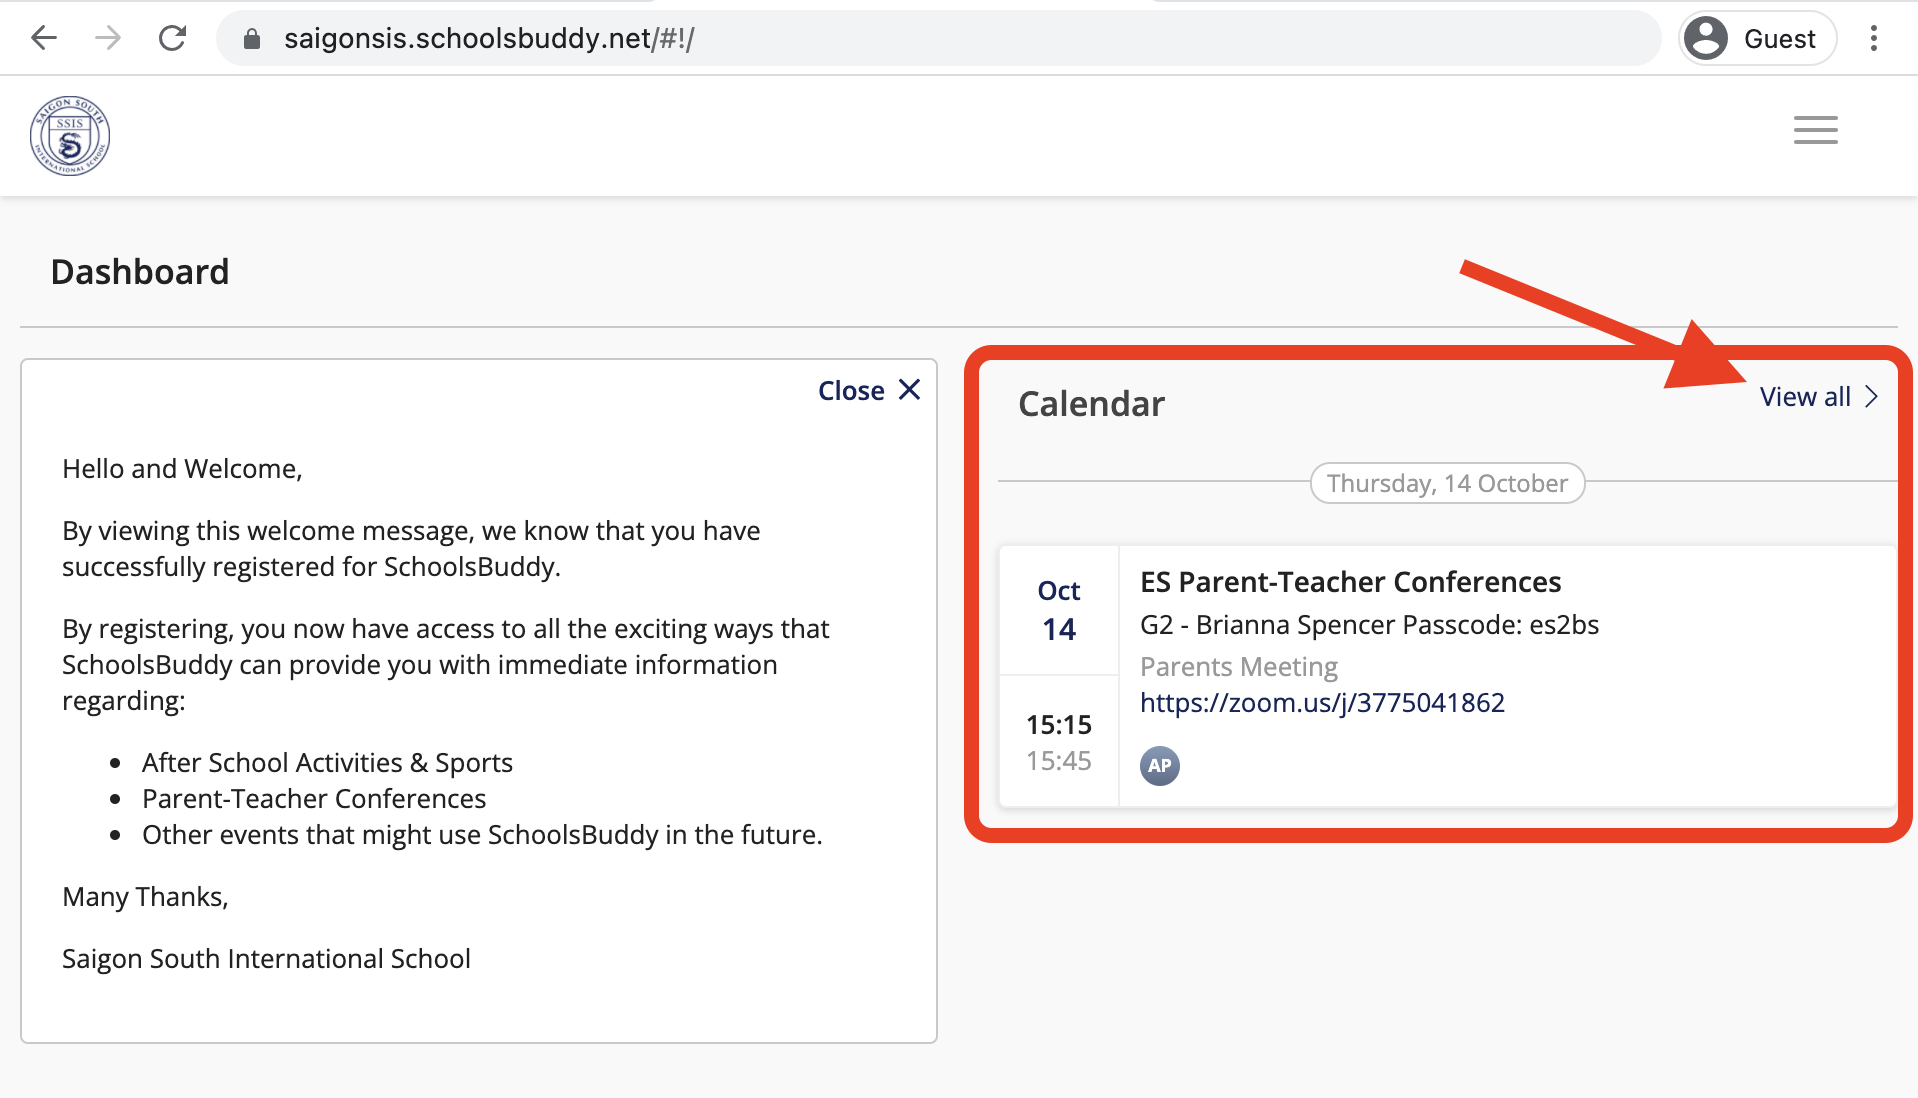This screenshot has width=1918, height=1098.
Task: Click the padlock site security icon
Action: tap(252, 39)
